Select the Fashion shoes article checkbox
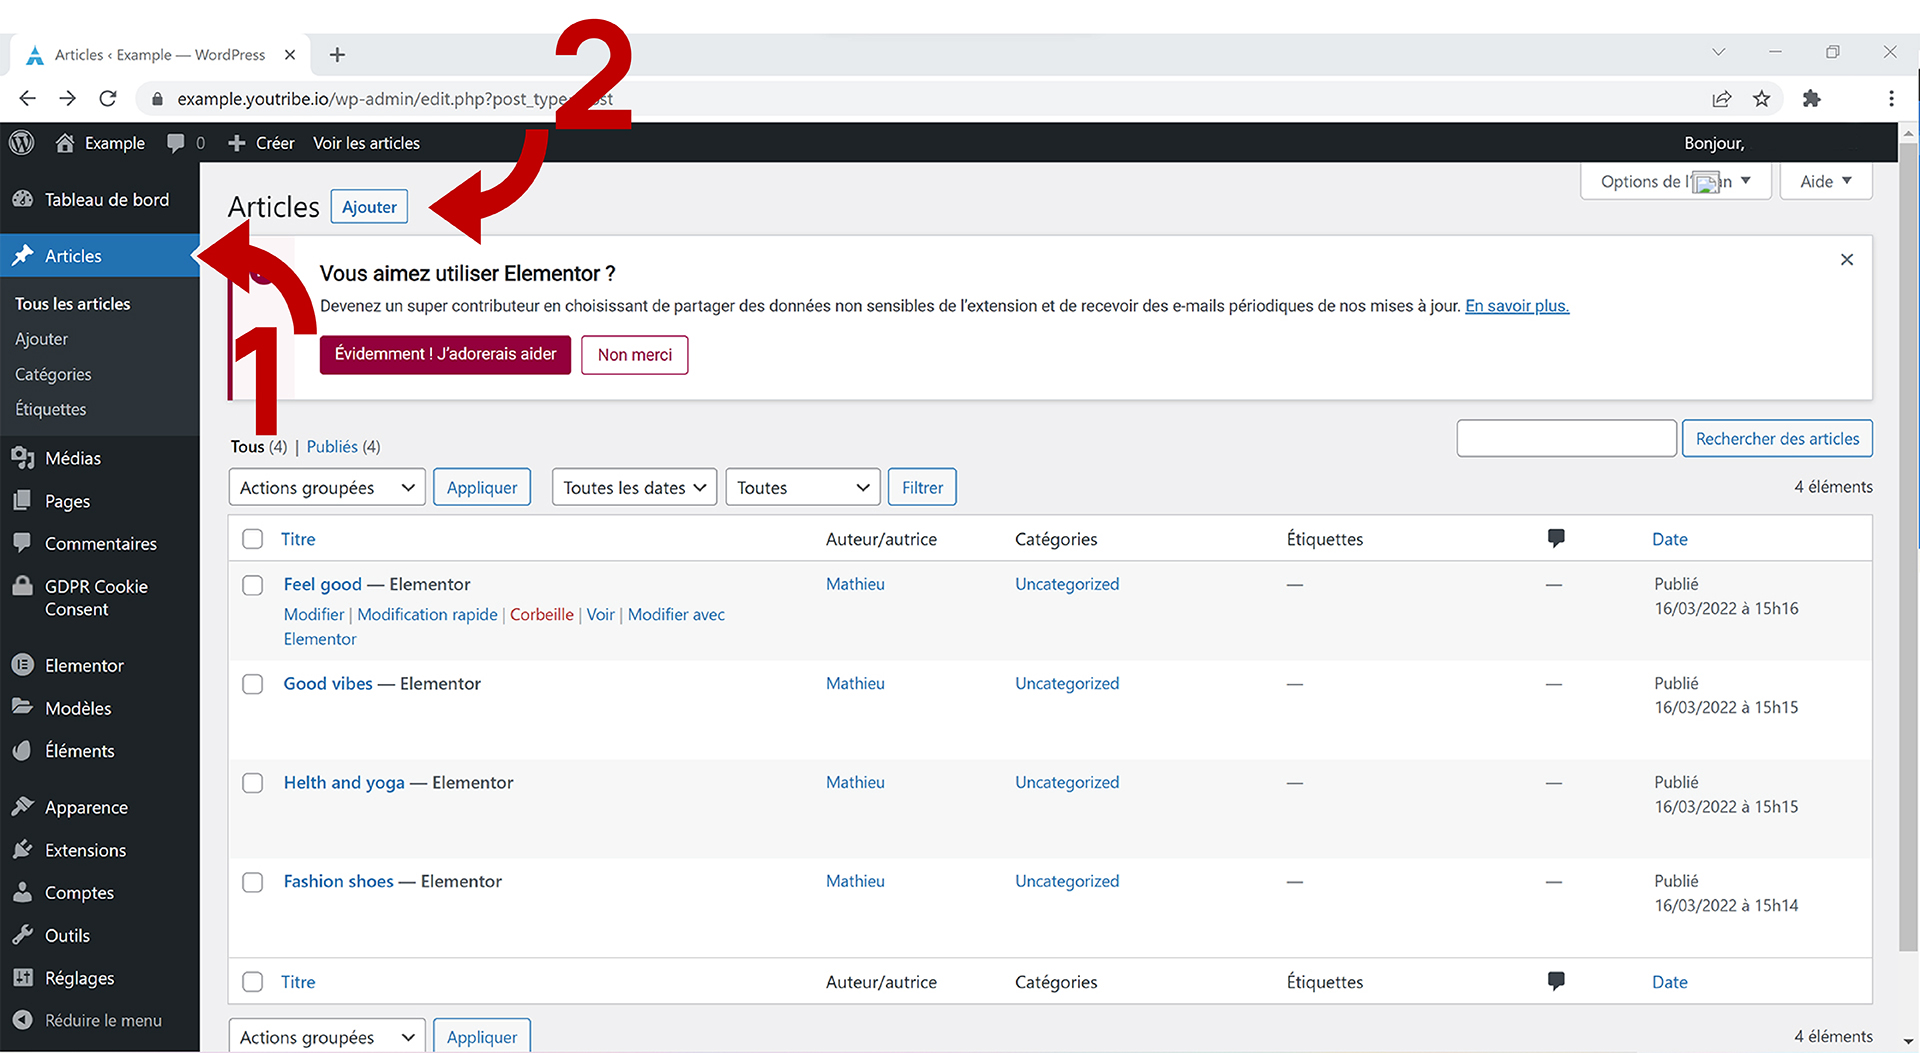The height and width of the screenshot is (1053, 1920). click(x=253, y=882)
